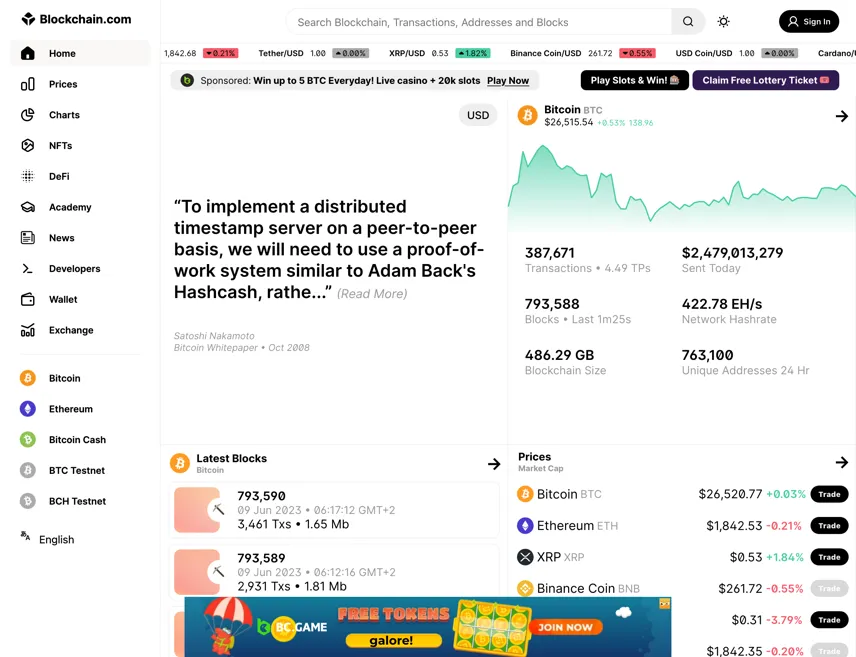
Task: Click the Bitcoin price chart area
Action: click(x=681, y=186)
